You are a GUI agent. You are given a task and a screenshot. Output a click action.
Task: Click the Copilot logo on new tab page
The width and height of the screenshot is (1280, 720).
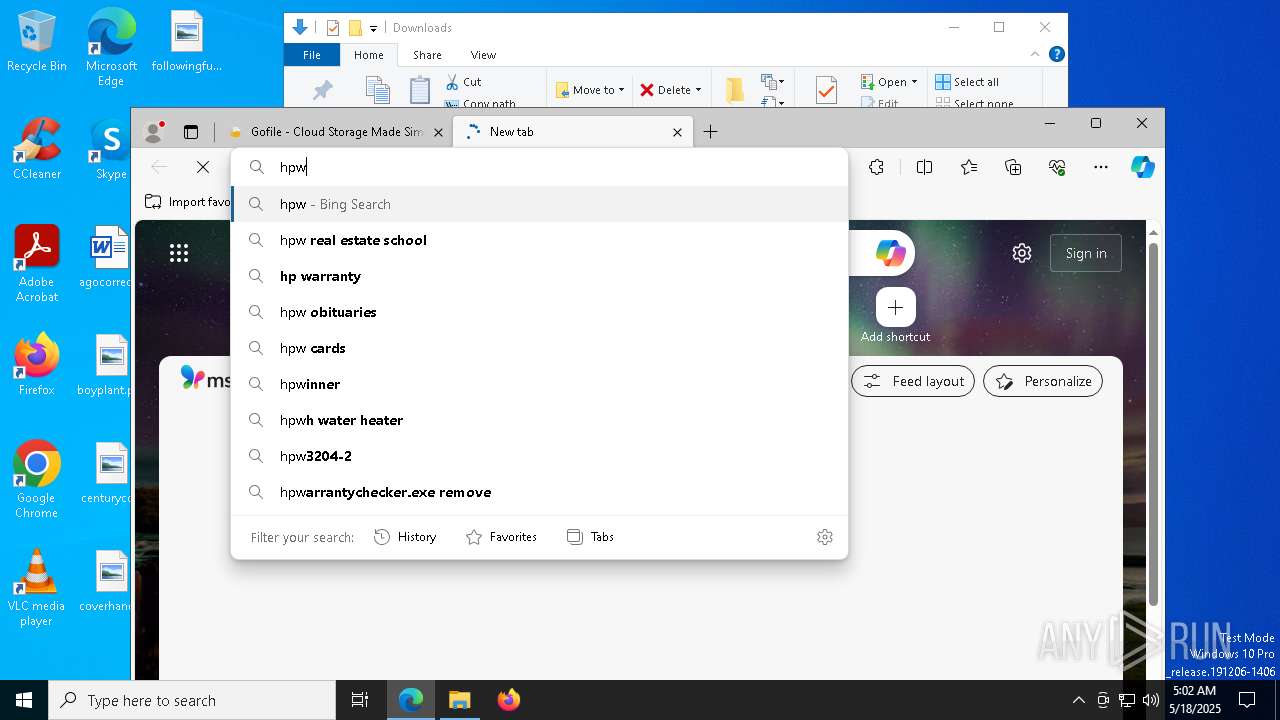[890, 253]
